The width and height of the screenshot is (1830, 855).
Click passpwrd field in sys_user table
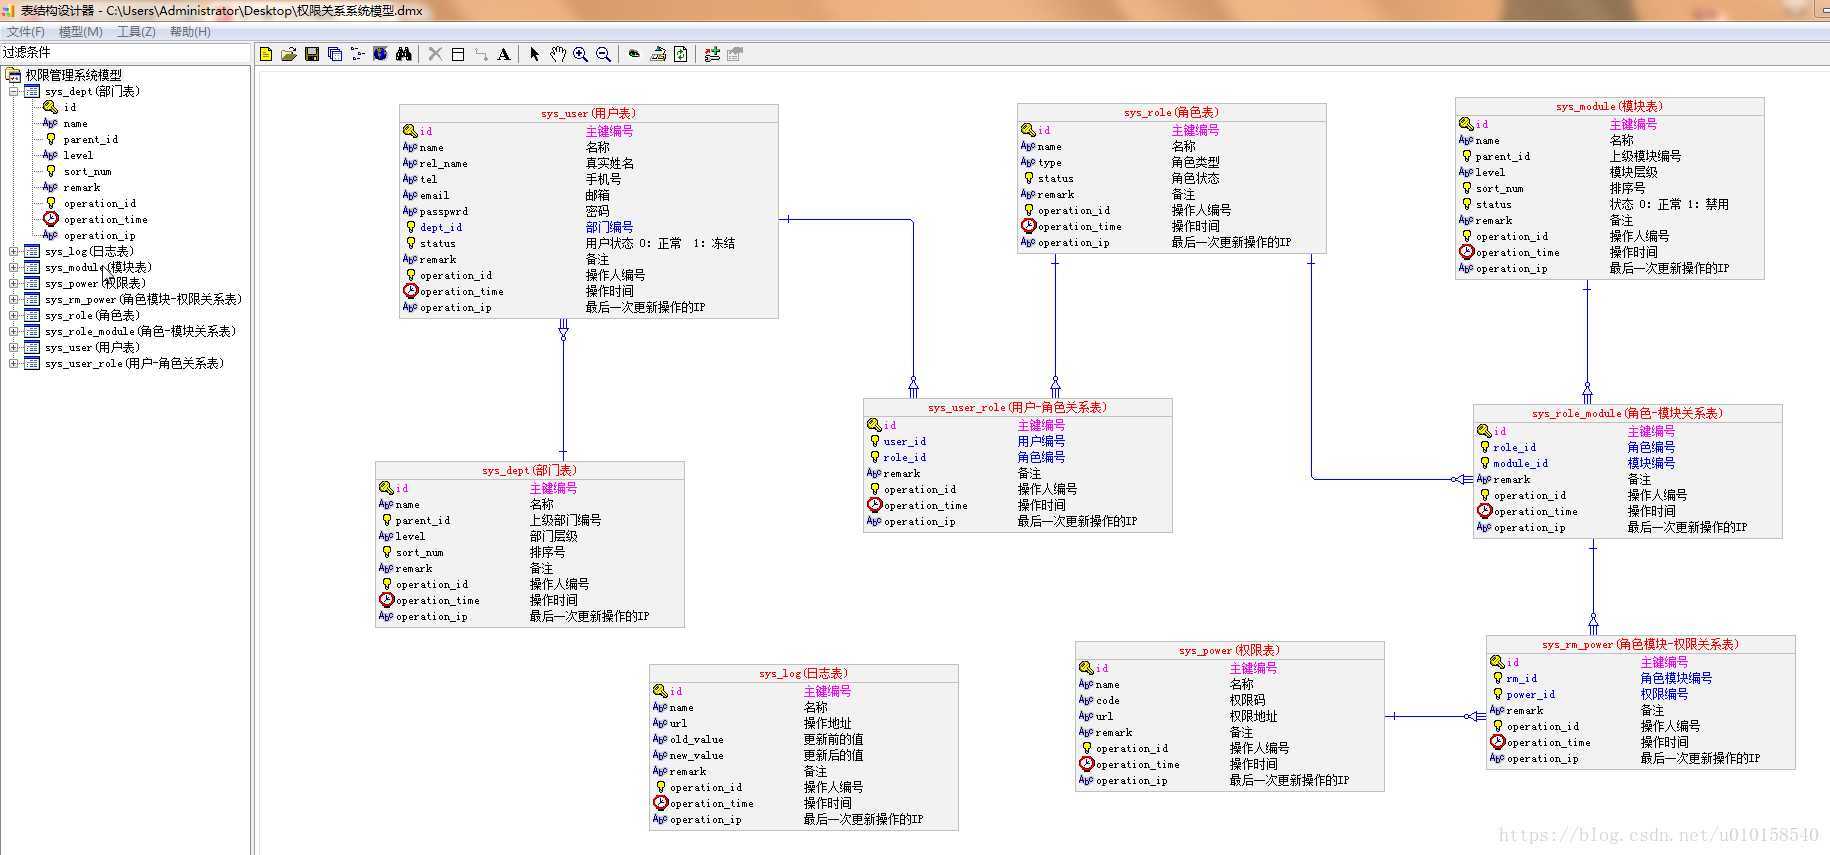(x=444, y=211)
